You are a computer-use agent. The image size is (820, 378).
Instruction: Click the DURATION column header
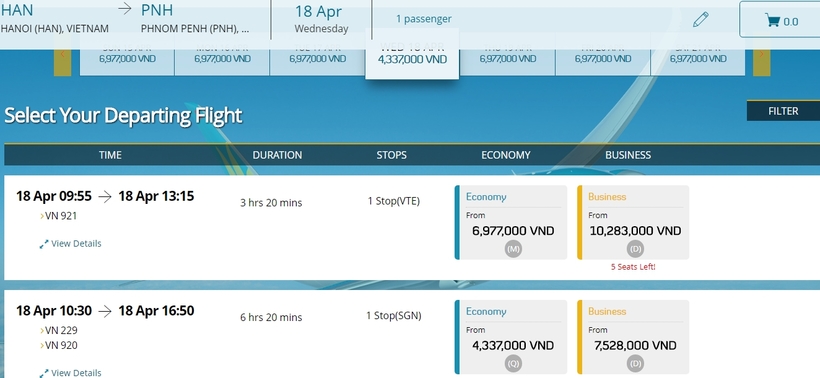pyautogui.click(x=277, y=155)
